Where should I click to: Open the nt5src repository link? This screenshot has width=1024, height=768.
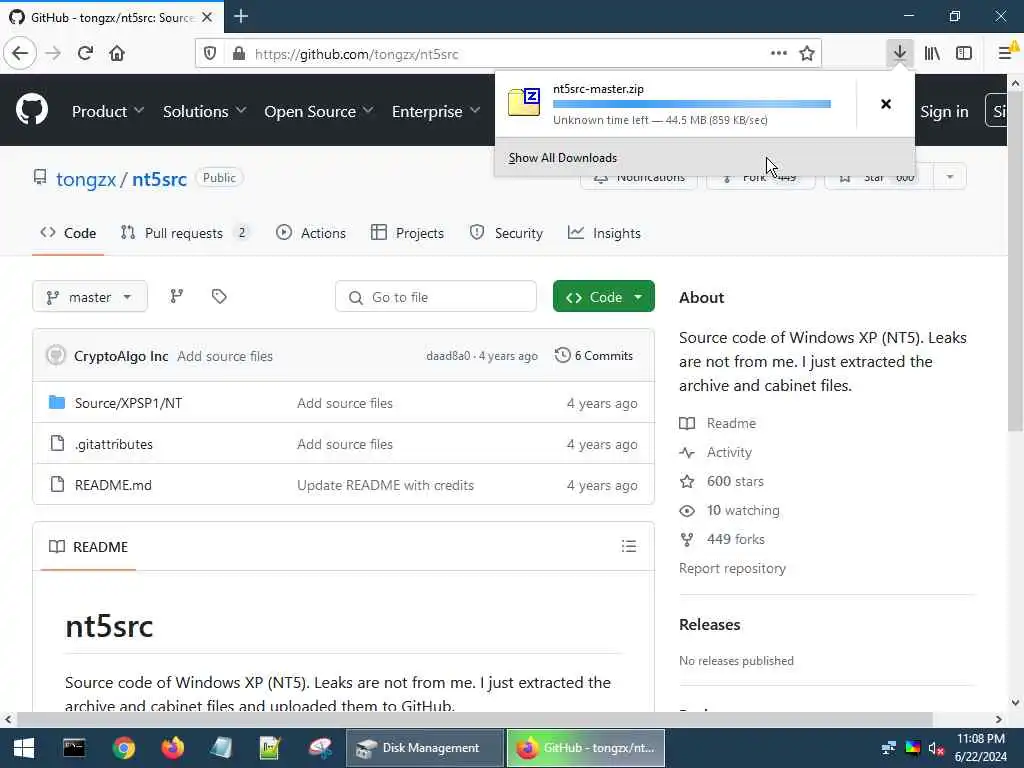(159, 178)
